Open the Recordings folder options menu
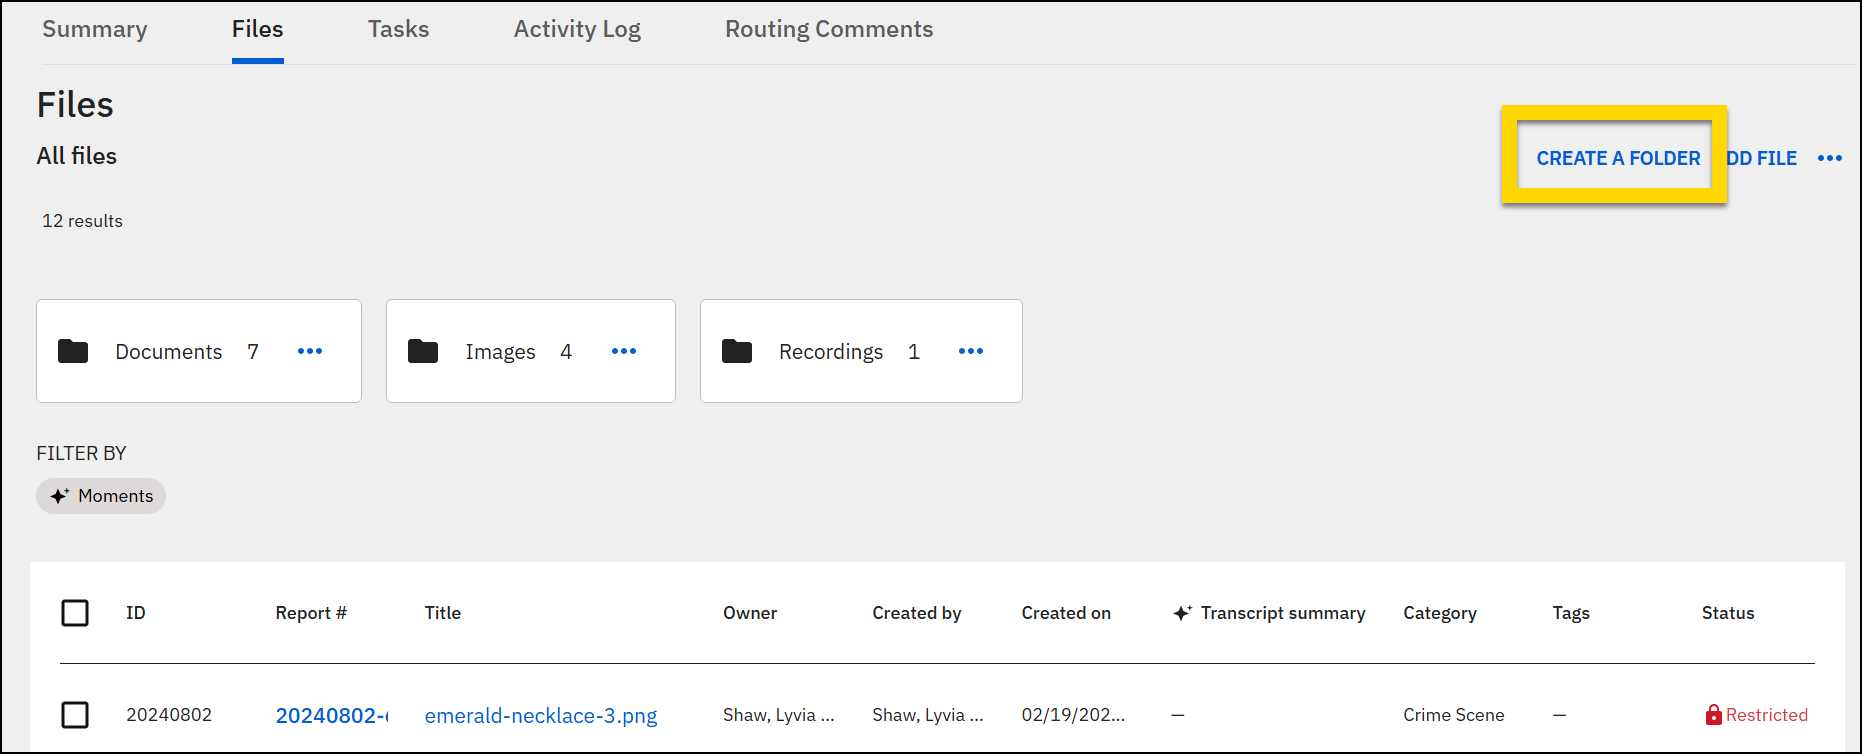1862x754 pixels. pos(971,351)
